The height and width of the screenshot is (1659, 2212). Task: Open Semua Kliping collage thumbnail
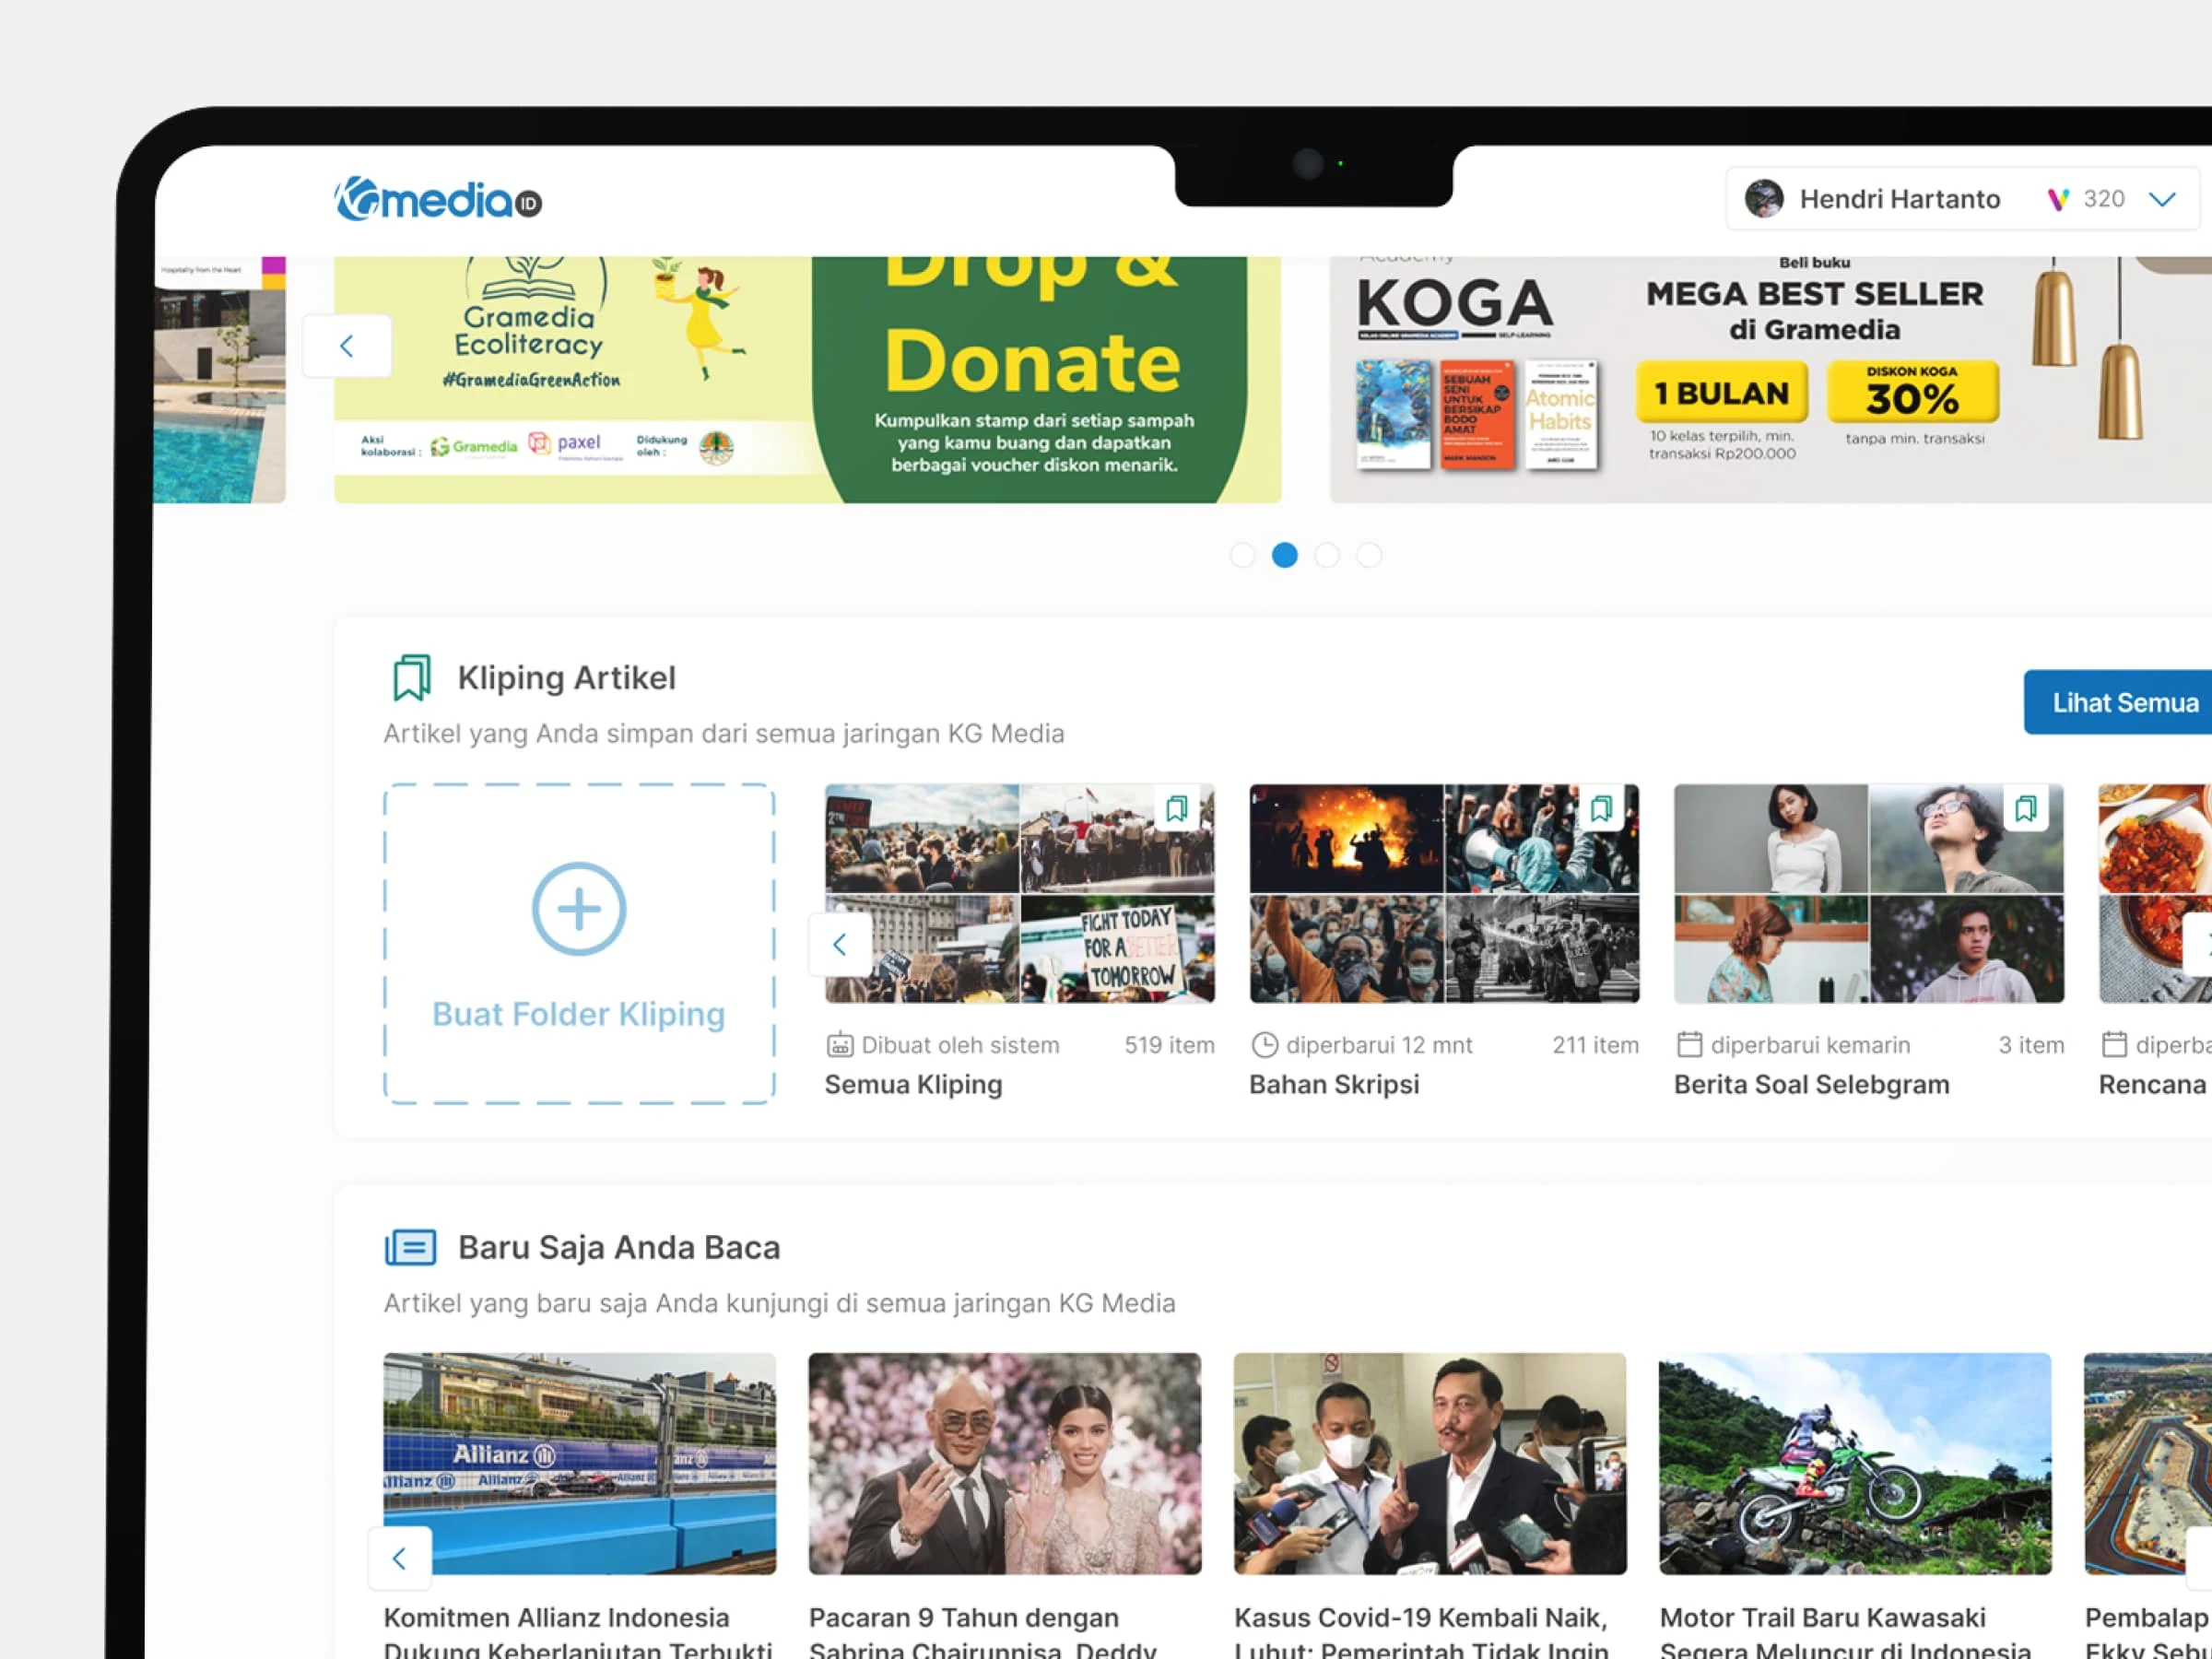(x=1019, y=893)
